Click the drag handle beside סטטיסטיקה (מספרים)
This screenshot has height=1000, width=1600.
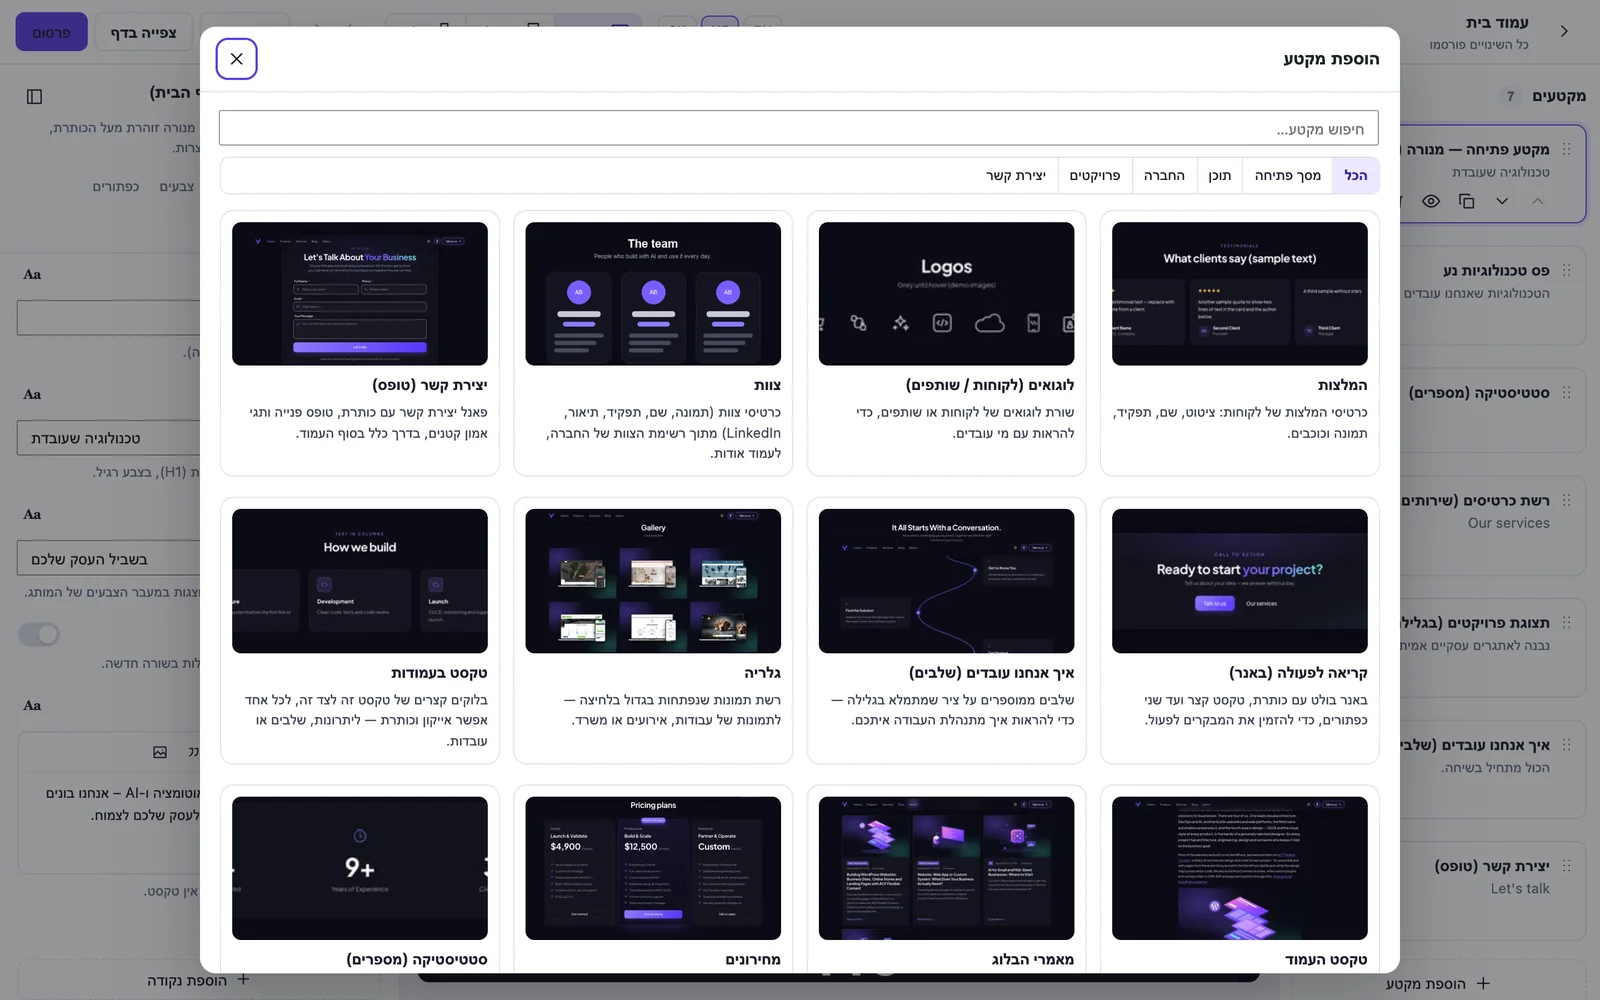[x=1567, y=392]
